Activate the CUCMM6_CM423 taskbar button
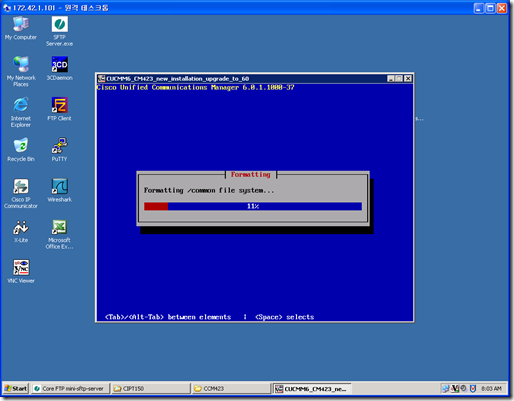 click(x=312, y=388)
